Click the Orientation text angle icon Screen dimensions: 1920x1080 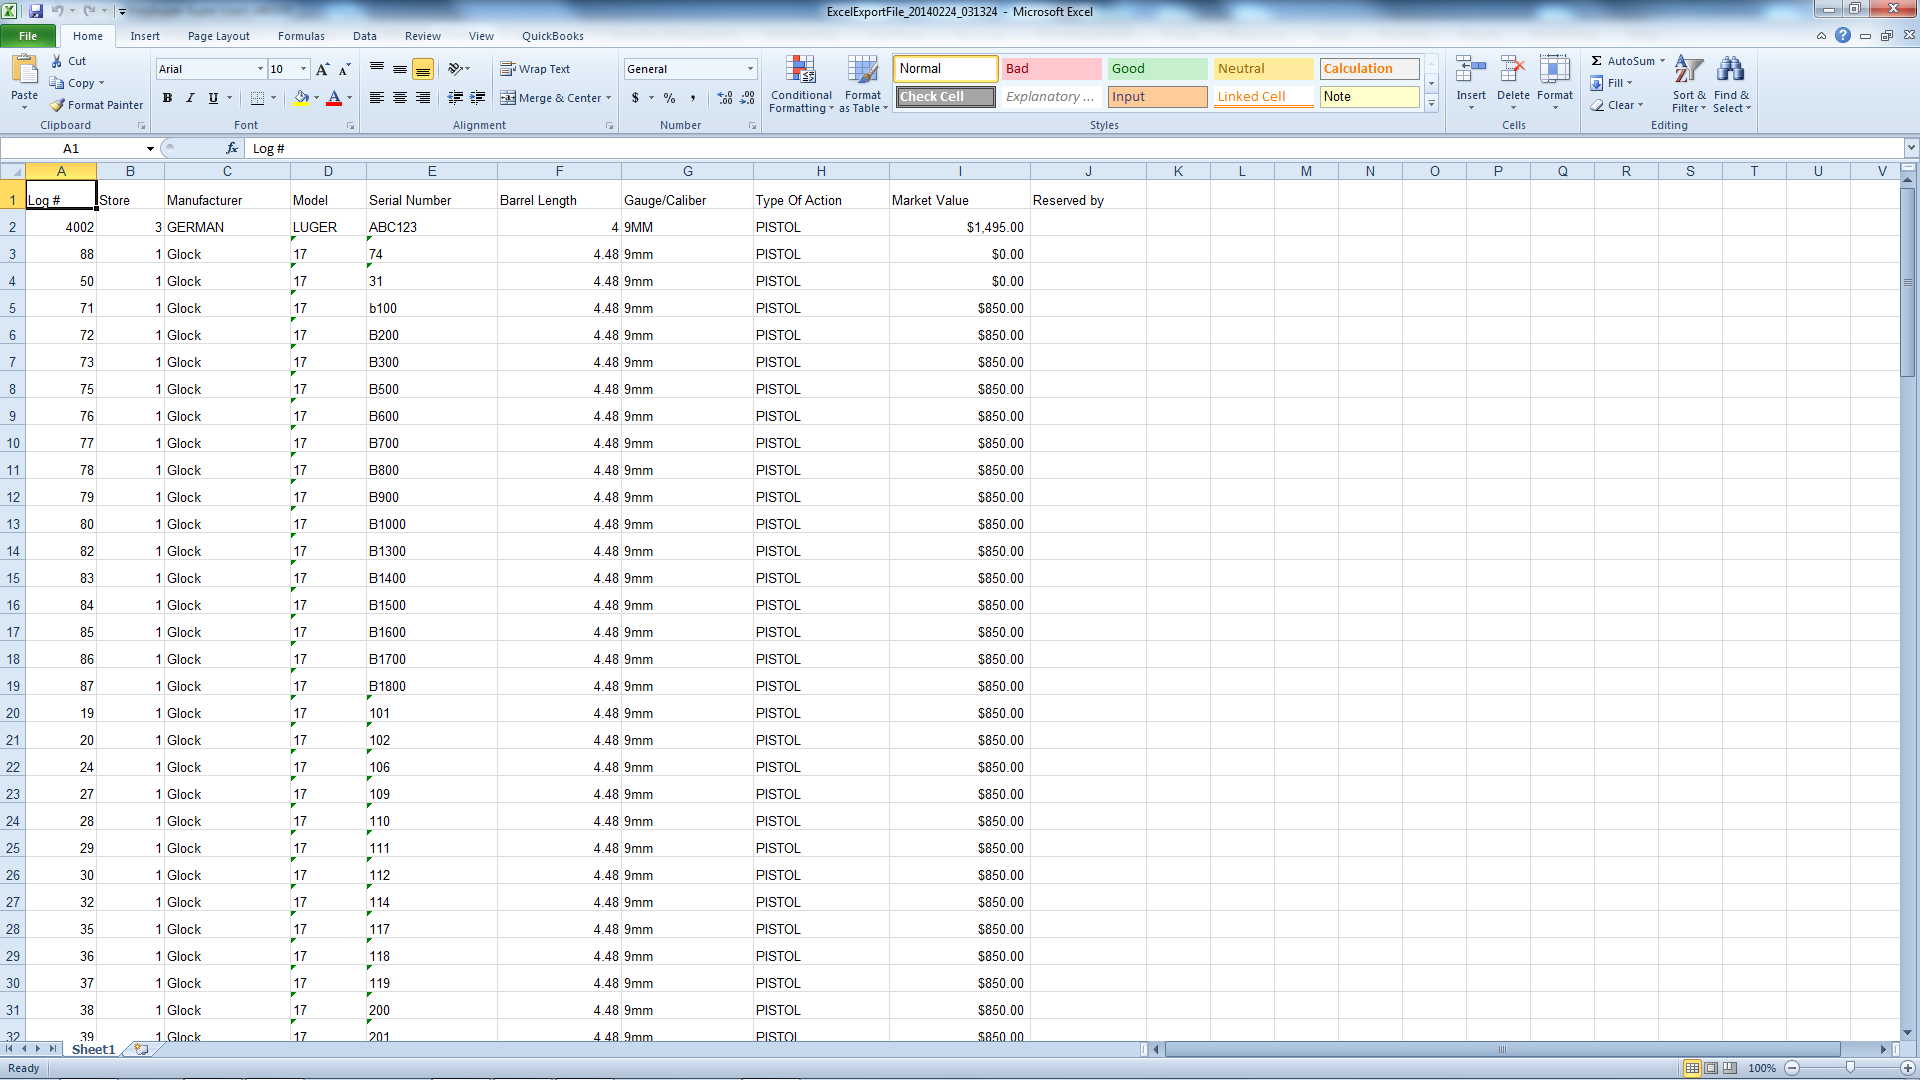pyautogui.click(x=456, y=69)
